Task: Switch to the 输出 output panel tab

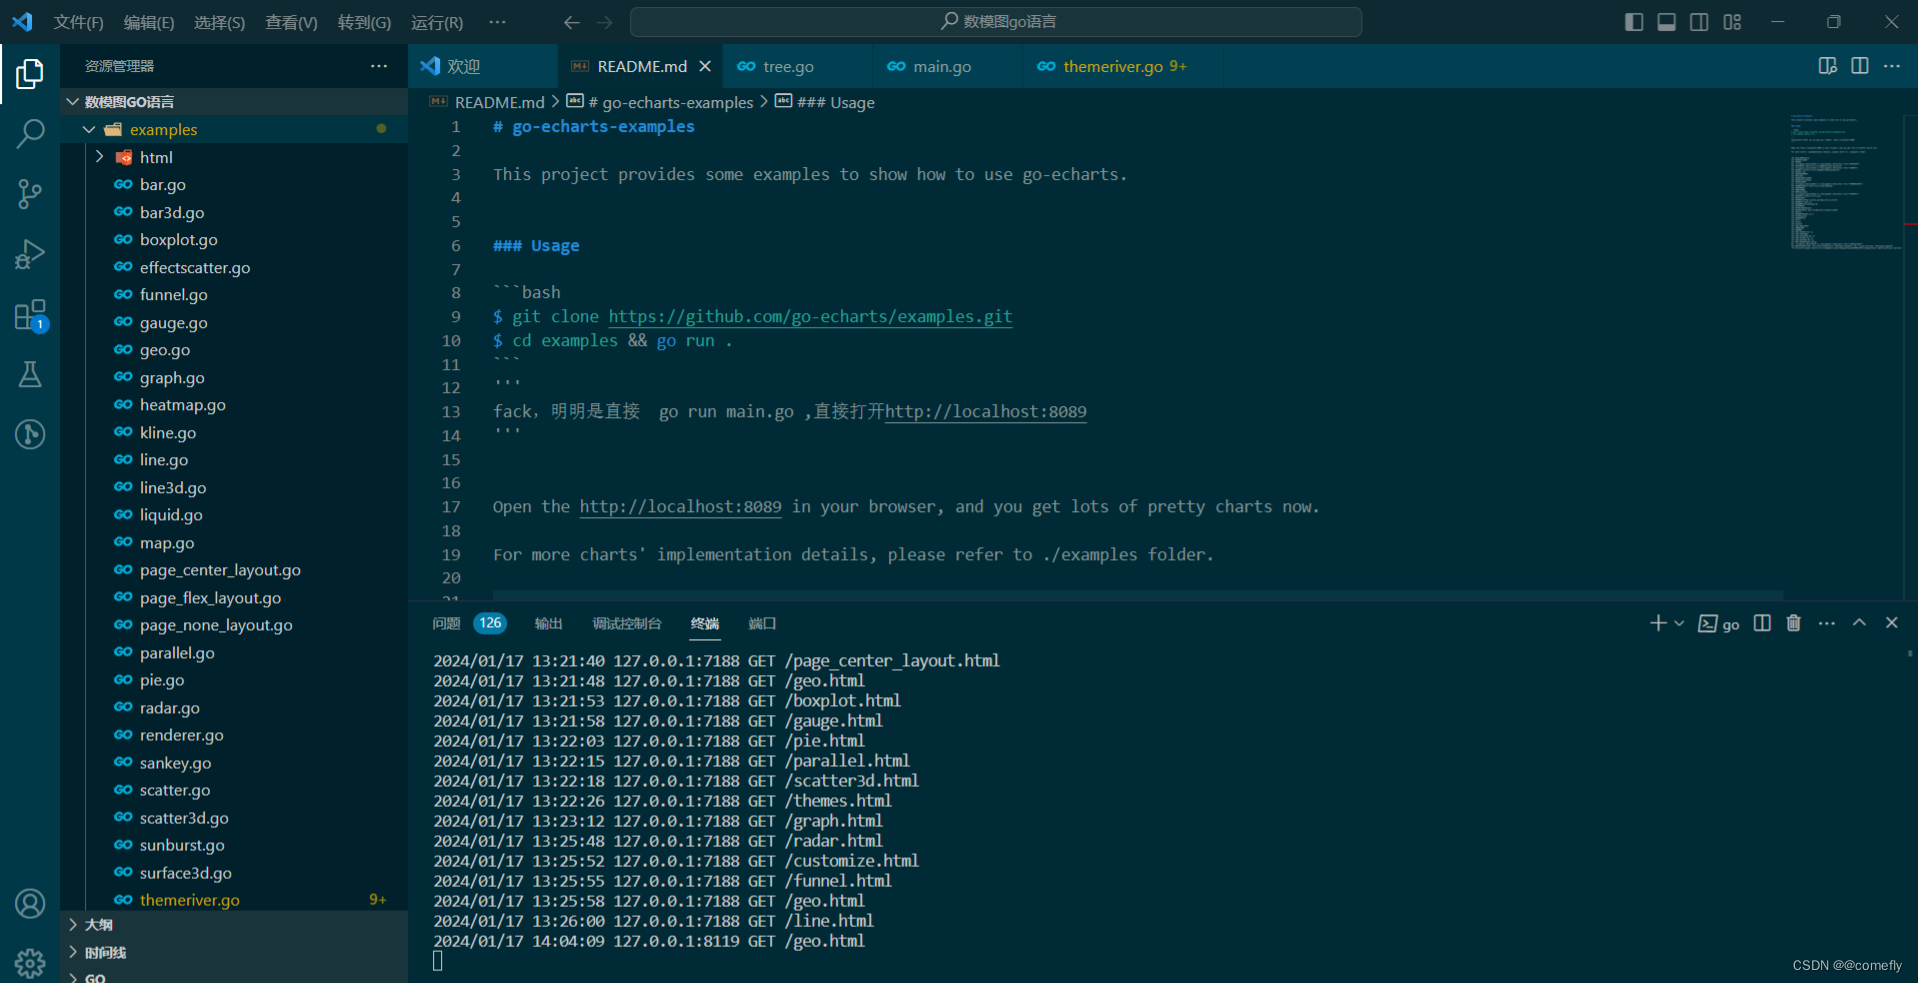Action: pyautogui.click(x=548, y=623)
